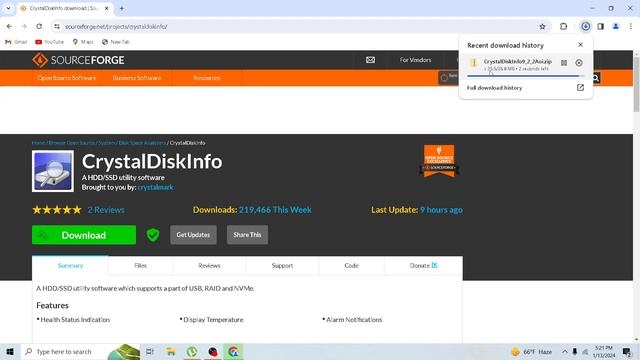Viewport: 640px width, 360px height.
Task: Open Task View on the taskbar
Action: click(x=150, y=351)
